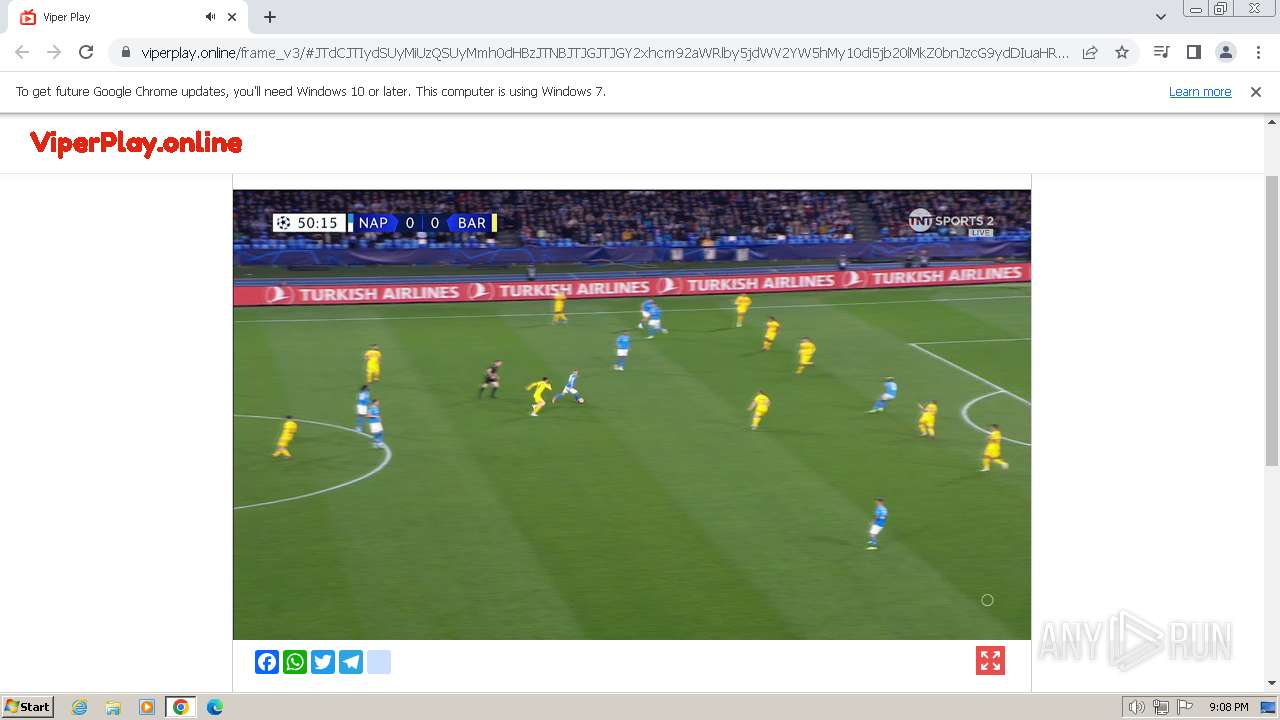This screenshot has height=720, width=1280.
Task: Reload the current page
Action: coord(86,52)
